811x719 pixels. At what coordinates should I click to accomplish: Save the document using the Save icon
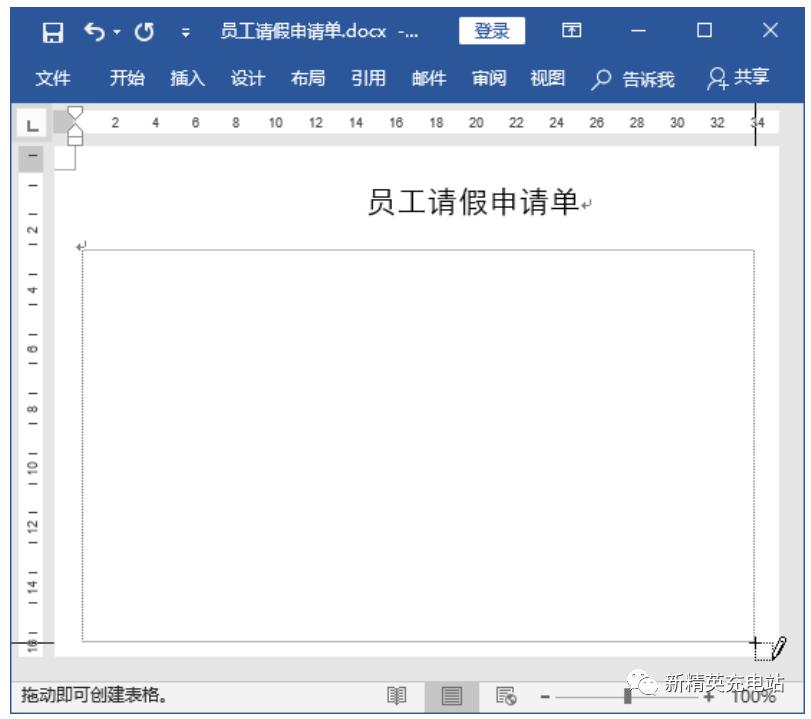tap(54, 30)
